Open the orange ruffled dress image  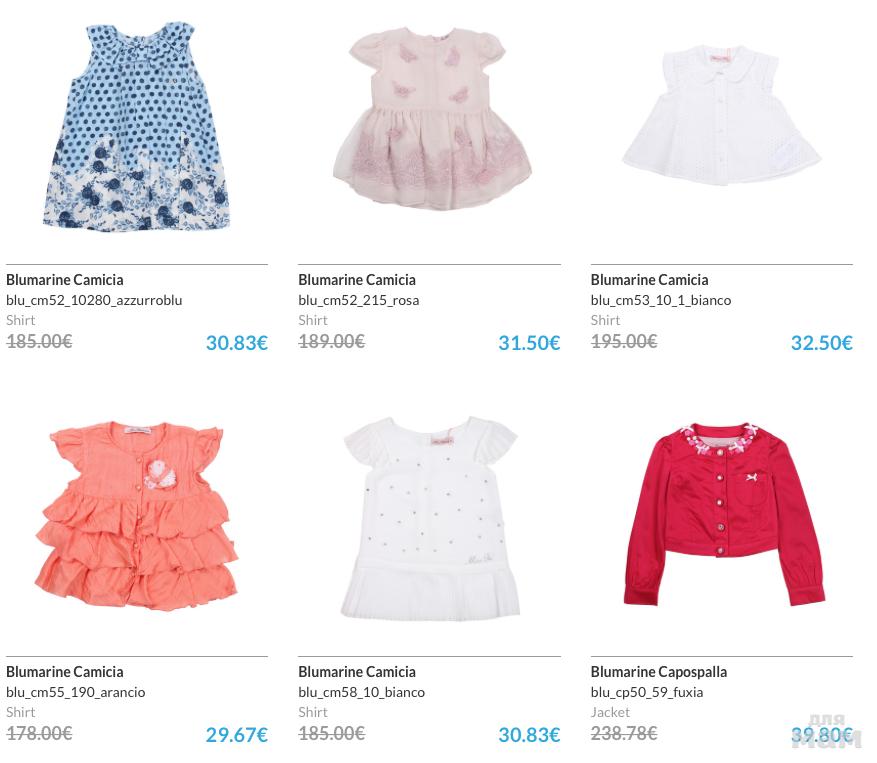136,515
